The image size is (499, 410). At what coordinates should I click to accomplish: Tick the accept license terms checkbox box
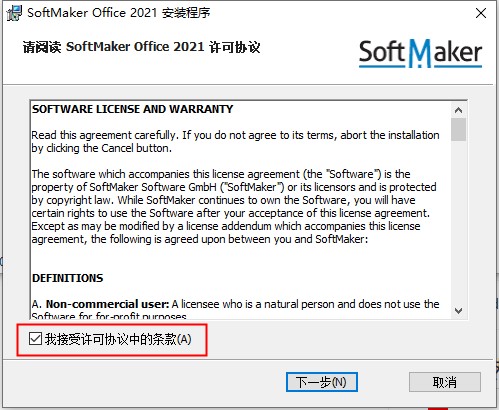coord(35,339)
